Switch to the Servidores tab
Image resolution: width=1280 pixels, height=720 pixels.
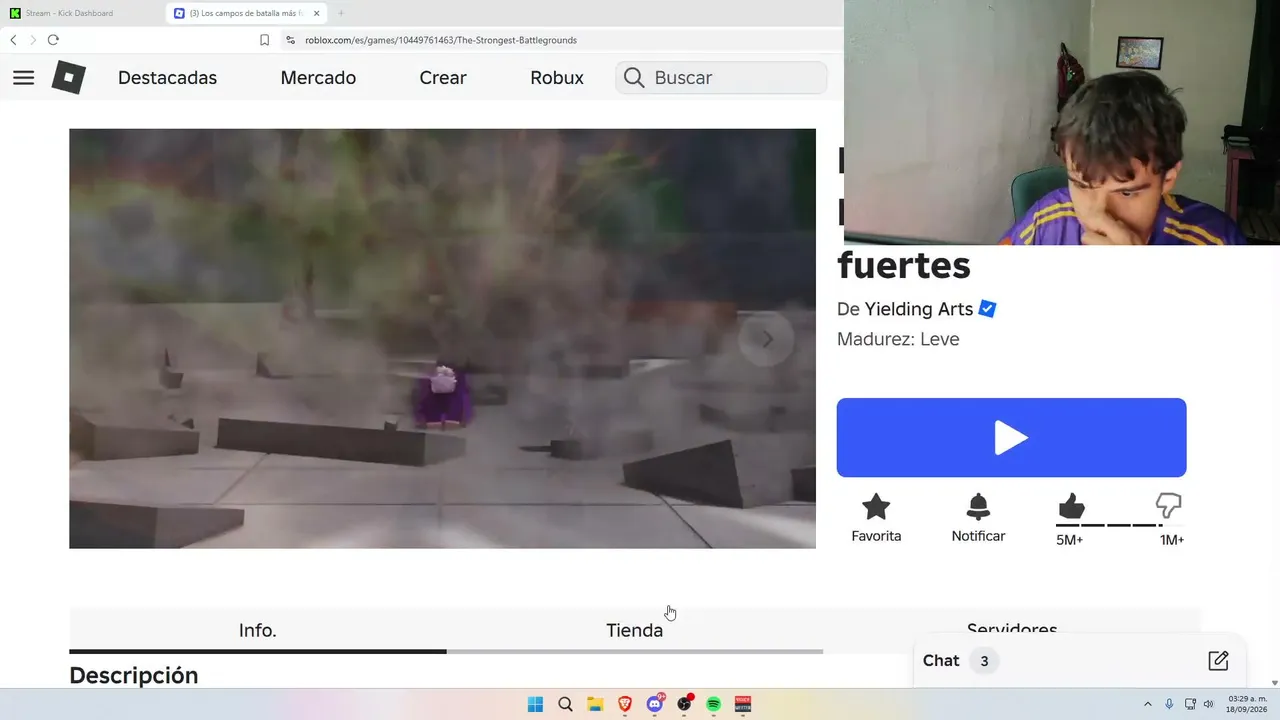click(x=1012, y=630)
